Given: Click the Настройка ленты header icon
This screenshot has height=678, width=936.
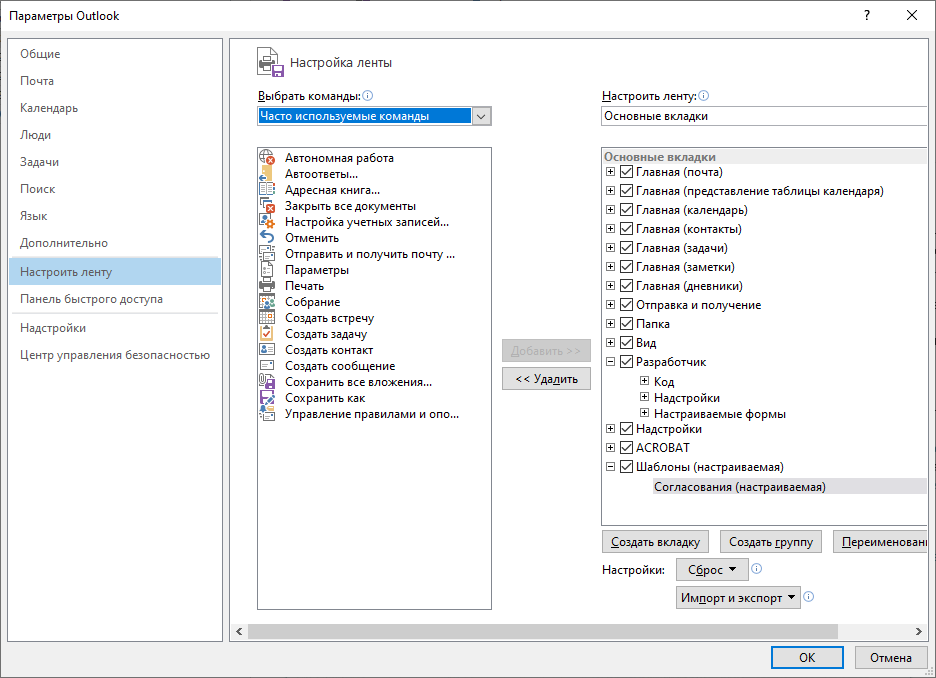Looking at the screenshot, I should click(x=270, y=62).
